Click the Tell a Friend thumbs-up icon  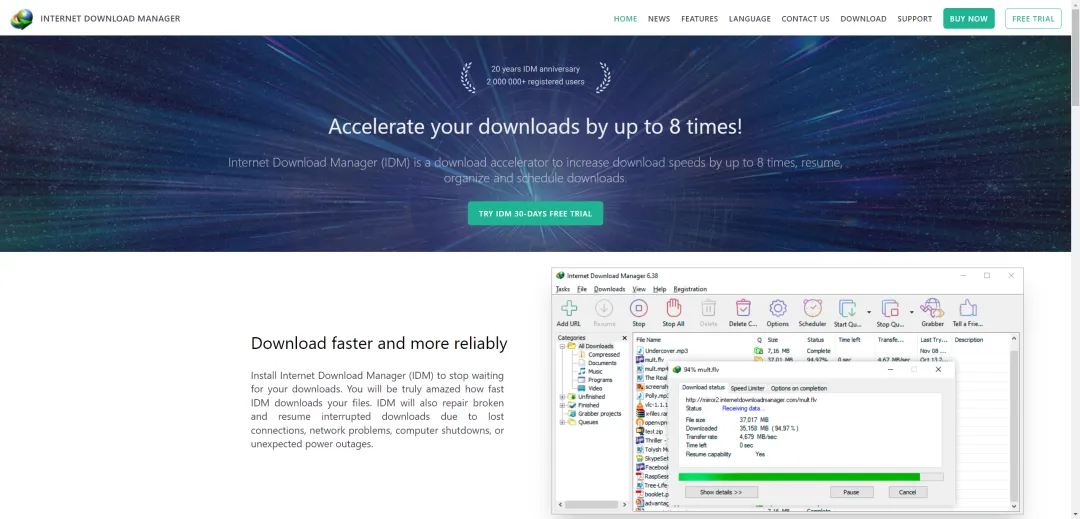[967, 309]
